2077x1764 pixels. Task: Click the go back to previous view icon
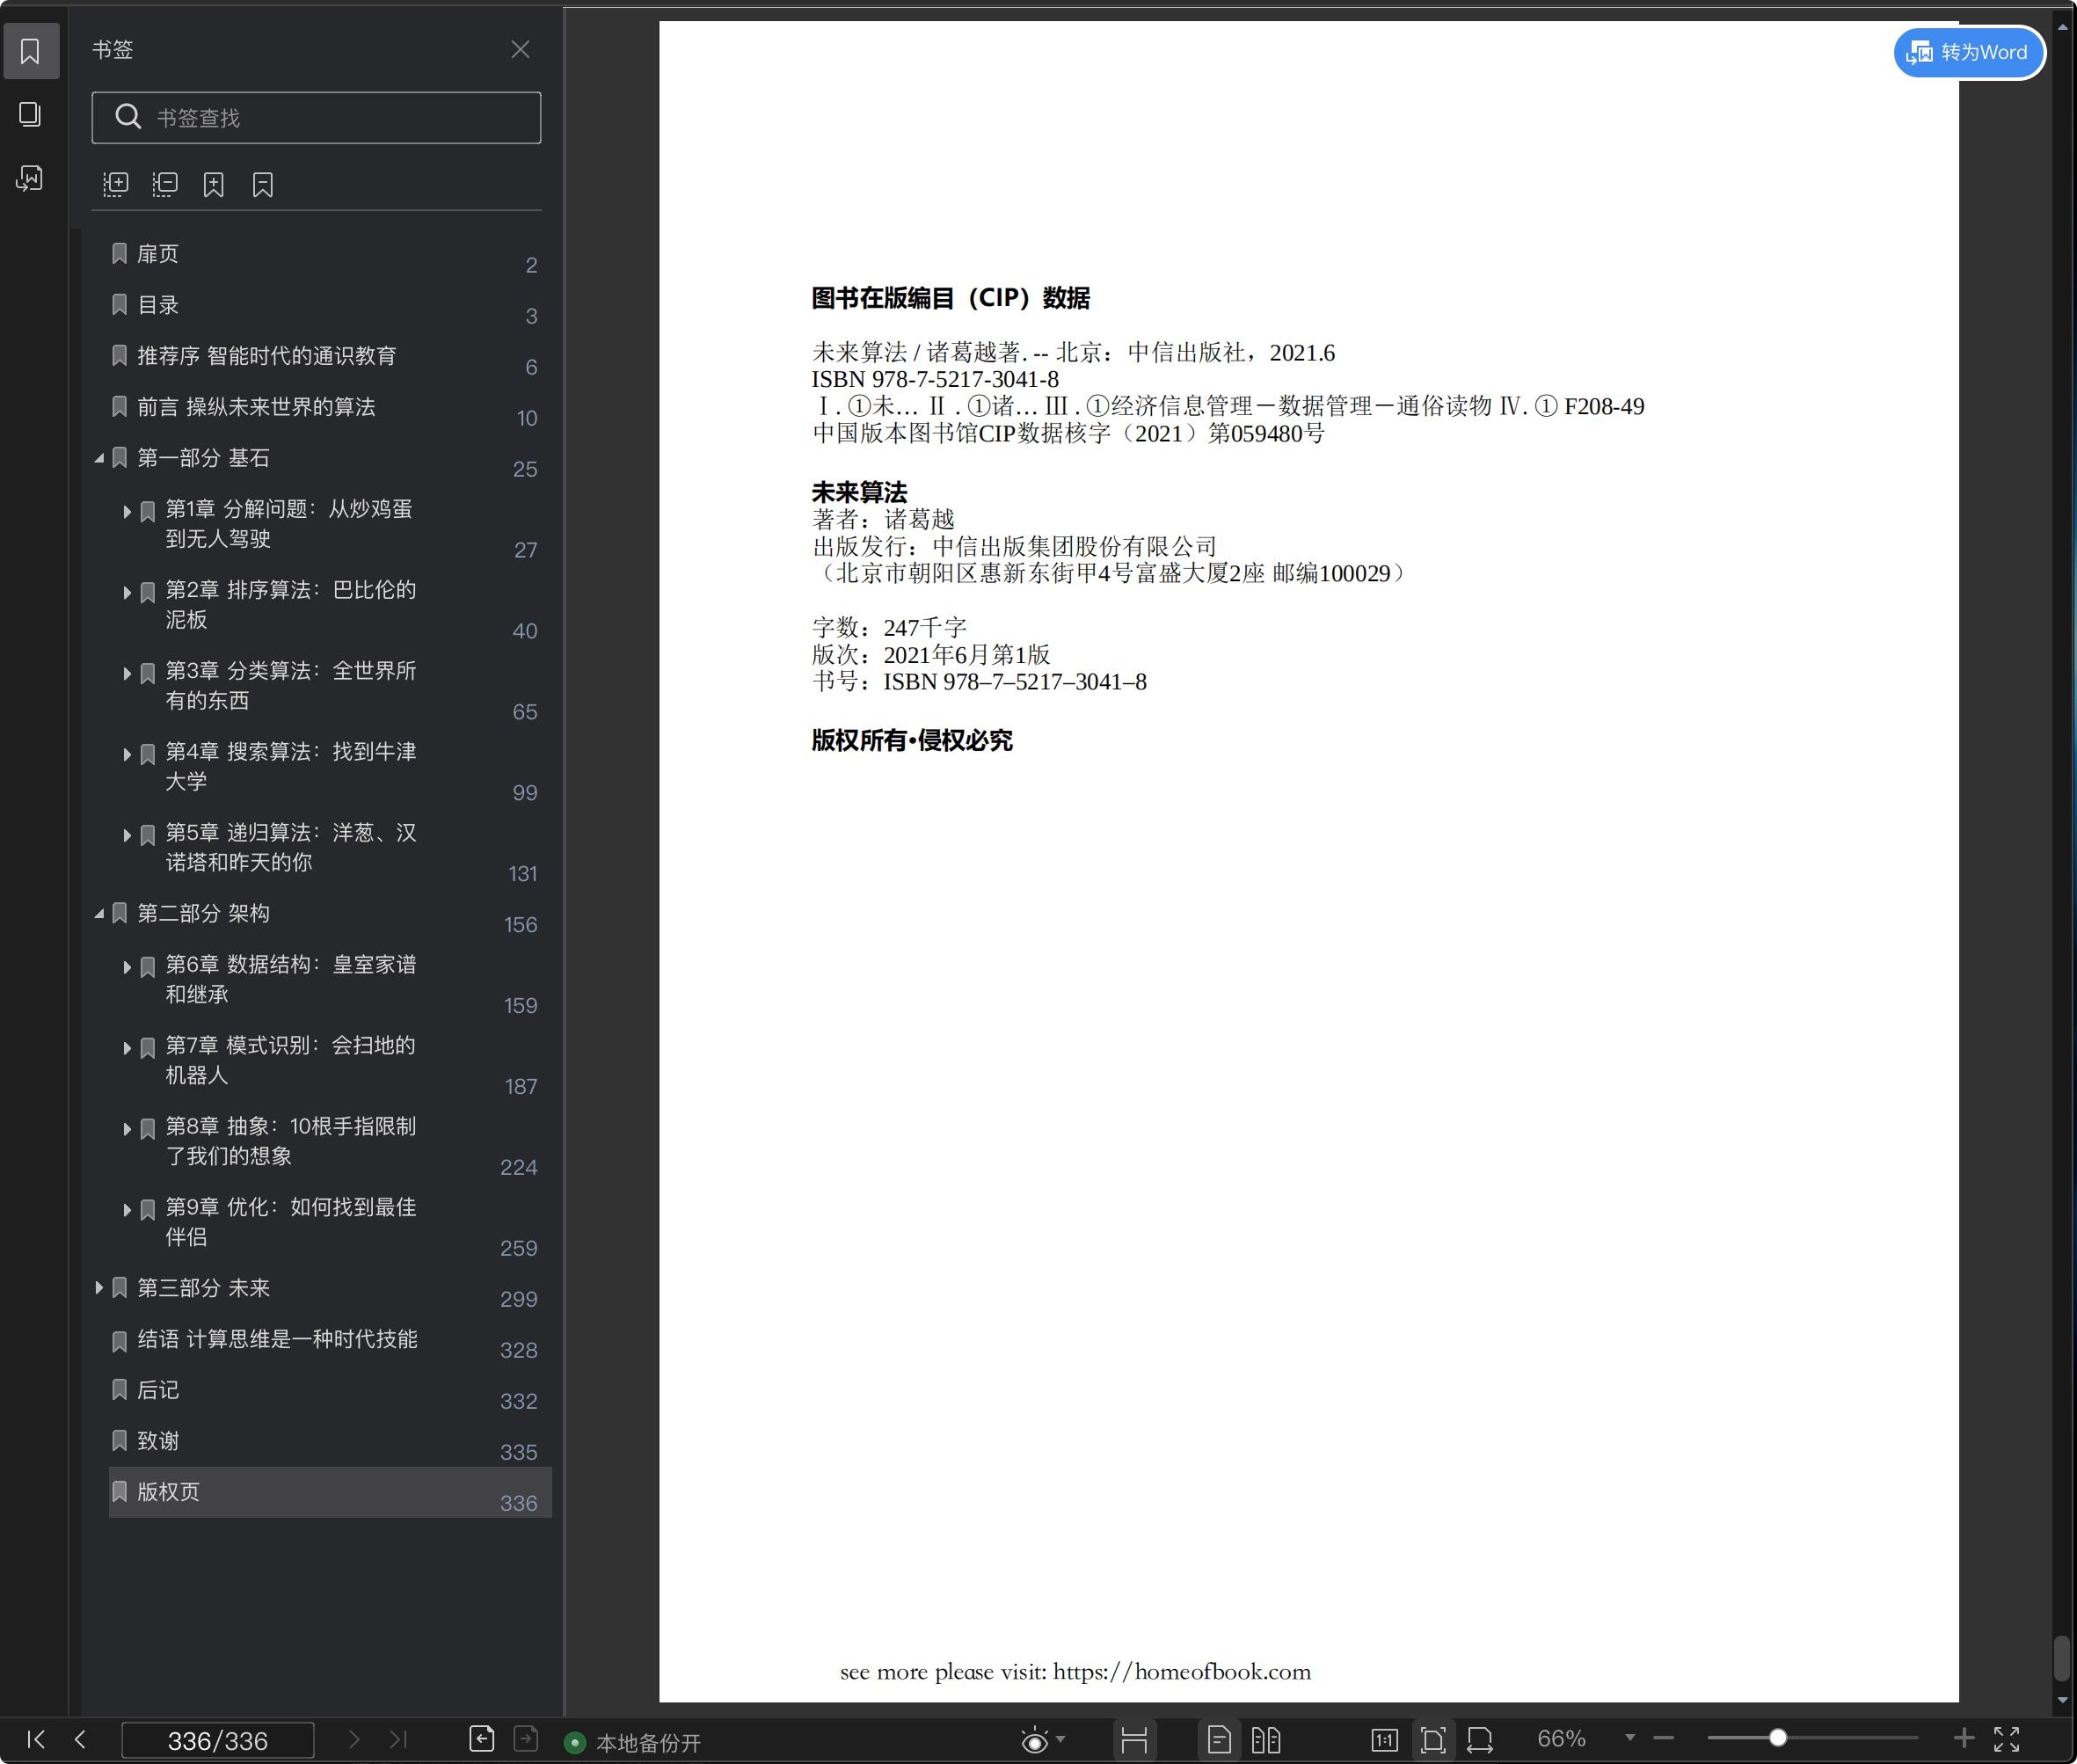click(x=482, y=1739)
